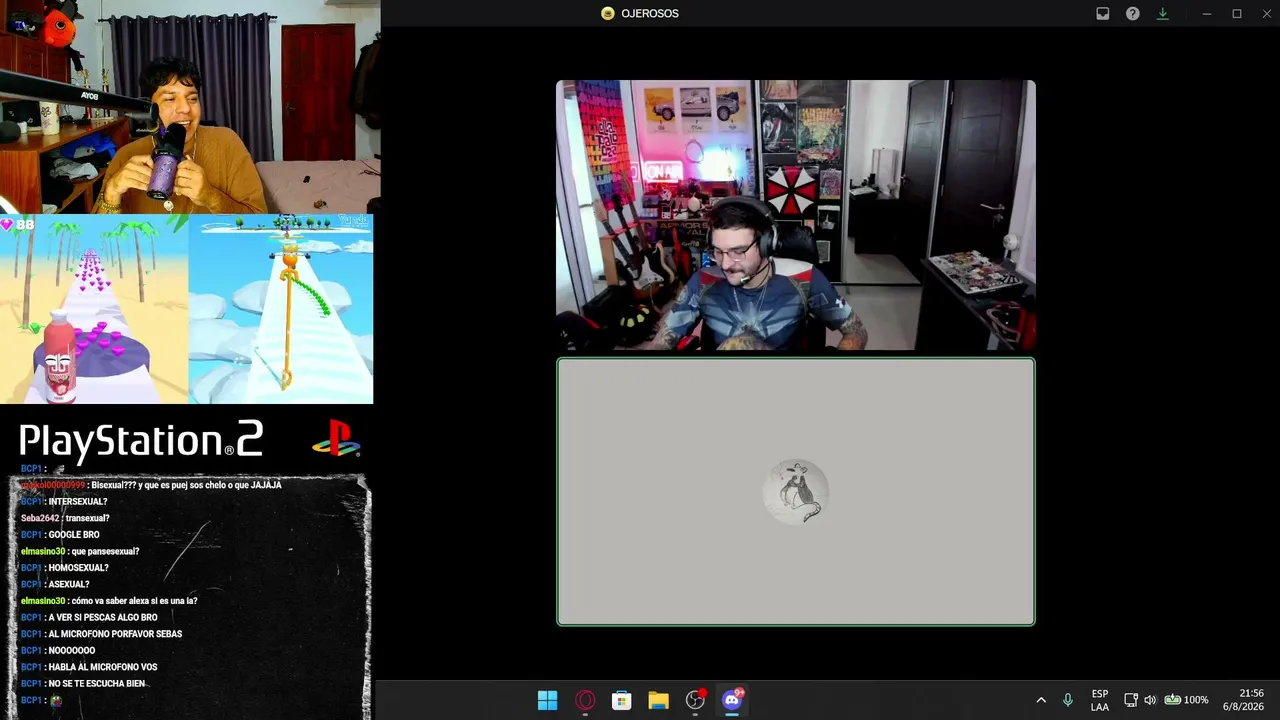
Task: Switch to OBS Studio on taskbar
Action: tap(695, 700)
